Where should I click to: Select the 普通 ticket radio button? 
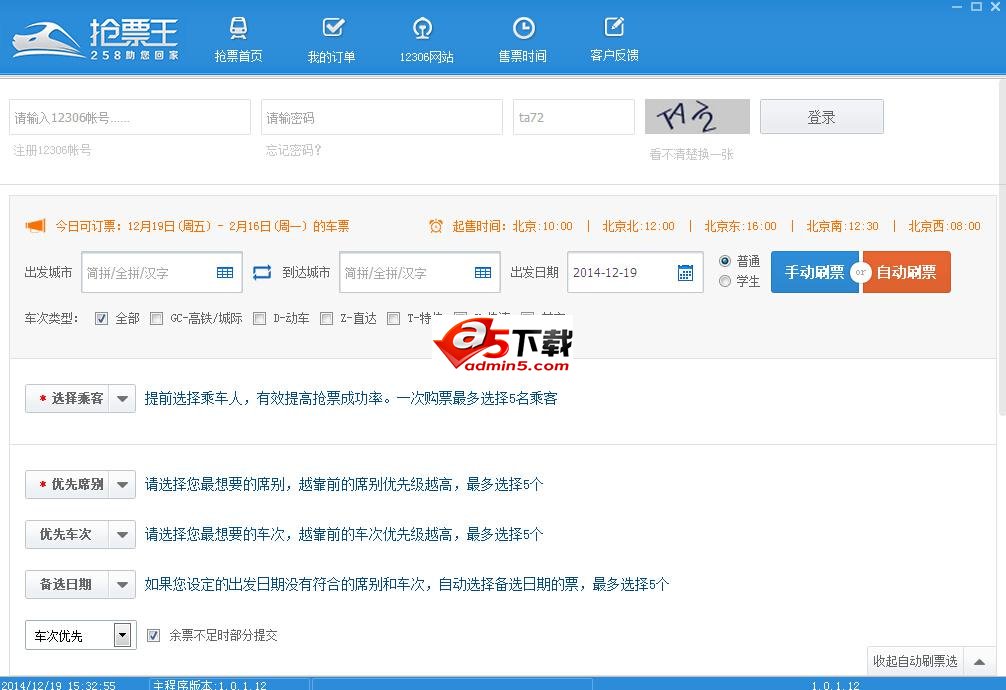point(725,261)
